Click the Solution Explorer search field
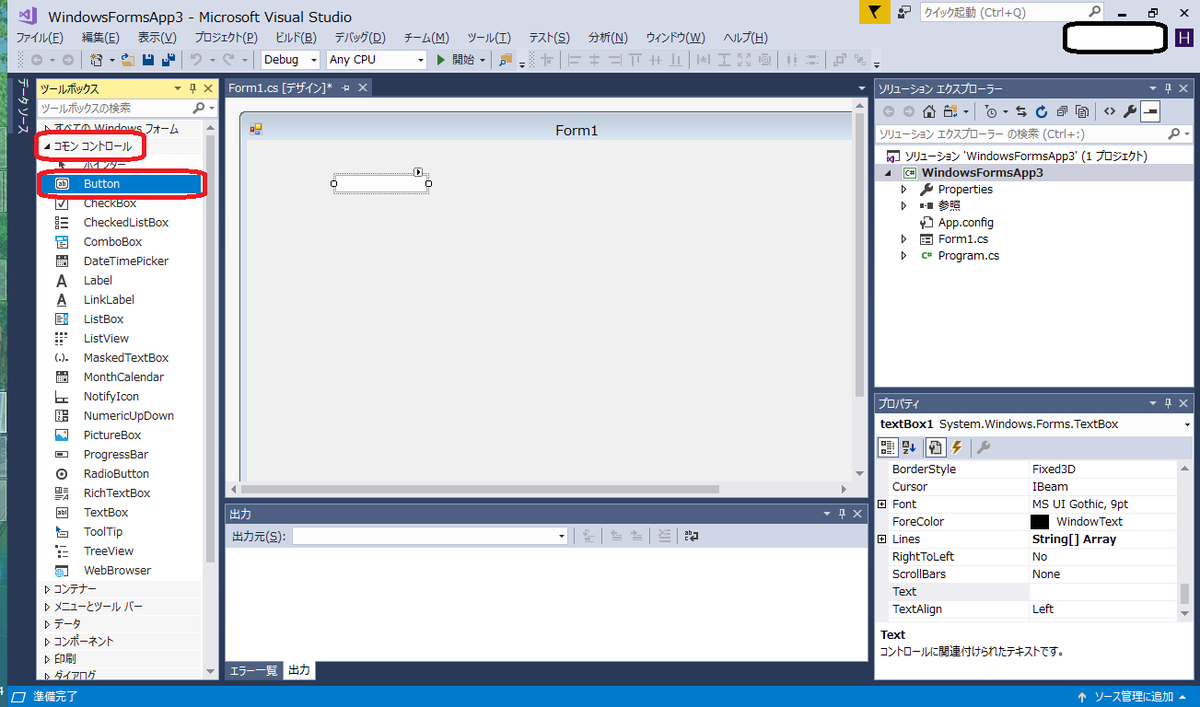 pos(1020,134)
